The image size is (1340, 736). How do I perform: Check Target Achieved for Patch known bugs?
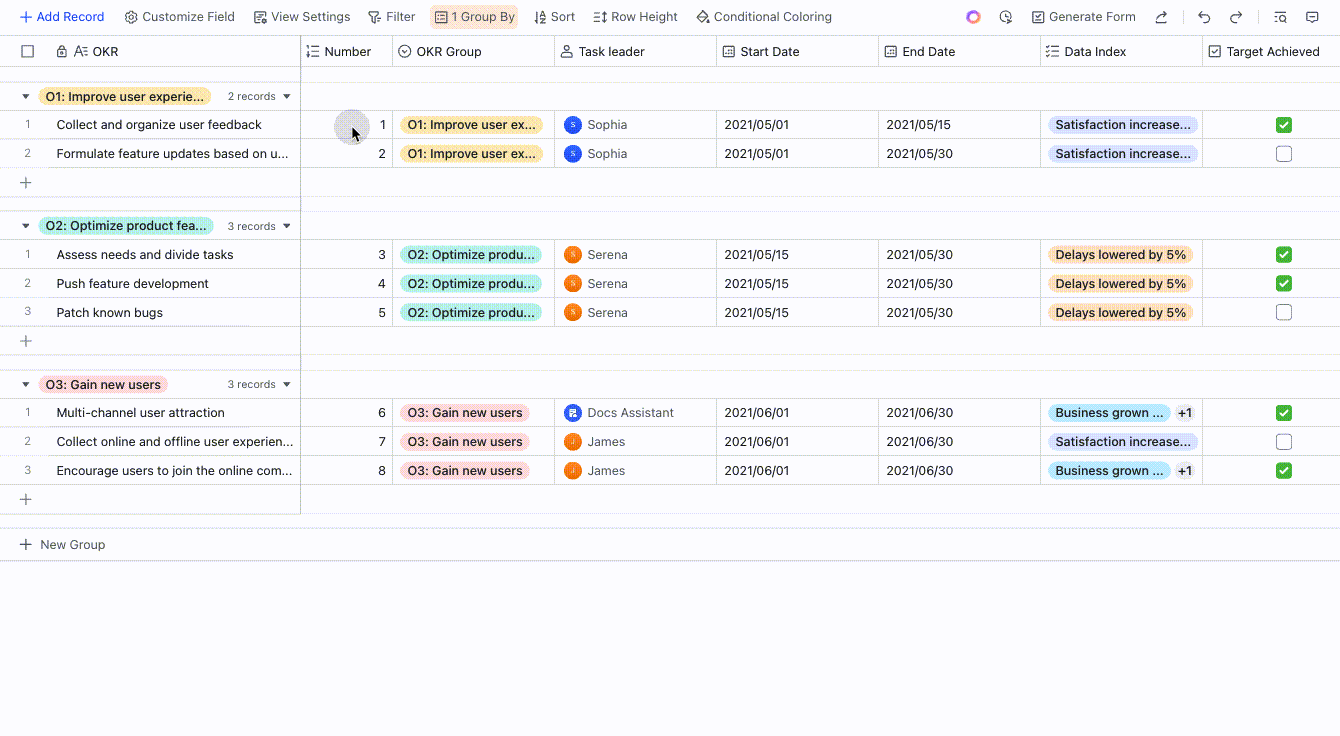(1284, 313)
